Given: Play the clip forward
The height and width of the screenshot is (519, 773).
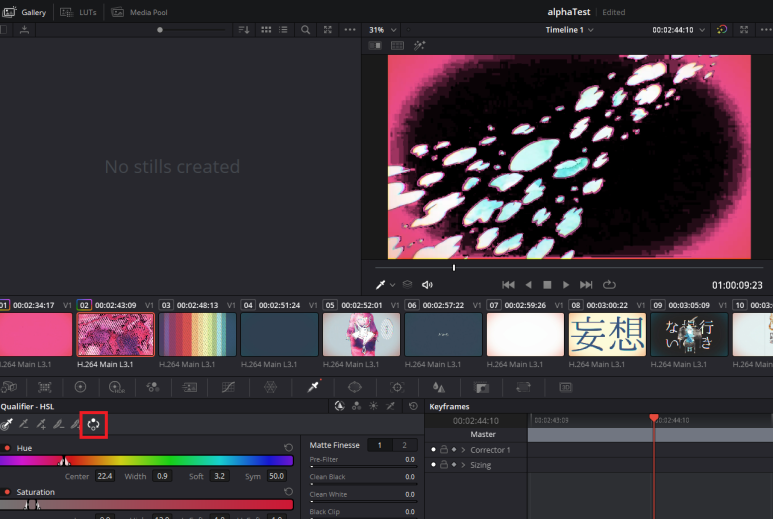Looking at the screenshot, I should point(566,285).
